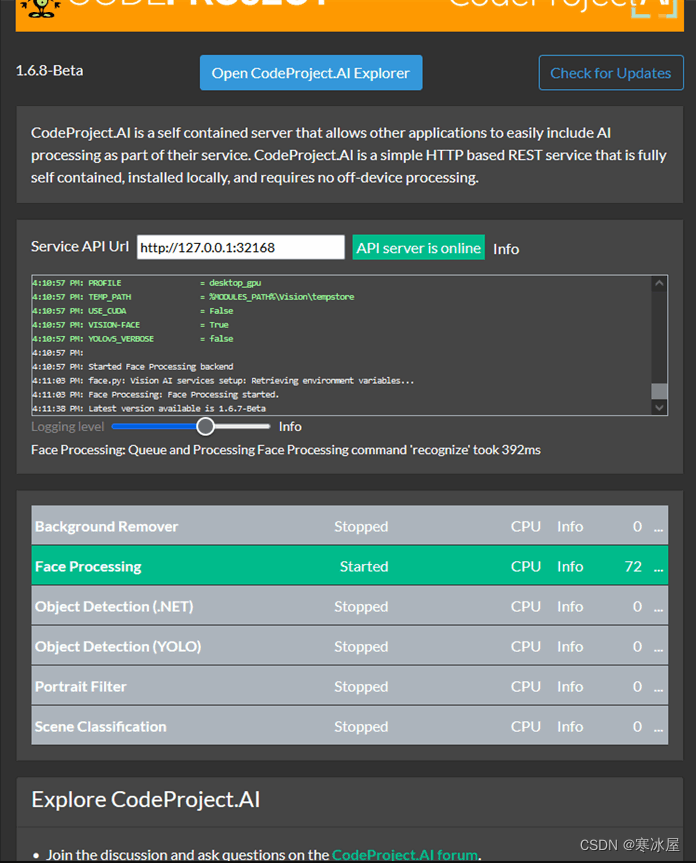Image resolution: width=696 pixels, height=863 pixels.
Task: Click Stopped status of Scene Classification
Action: pos(361,727)
